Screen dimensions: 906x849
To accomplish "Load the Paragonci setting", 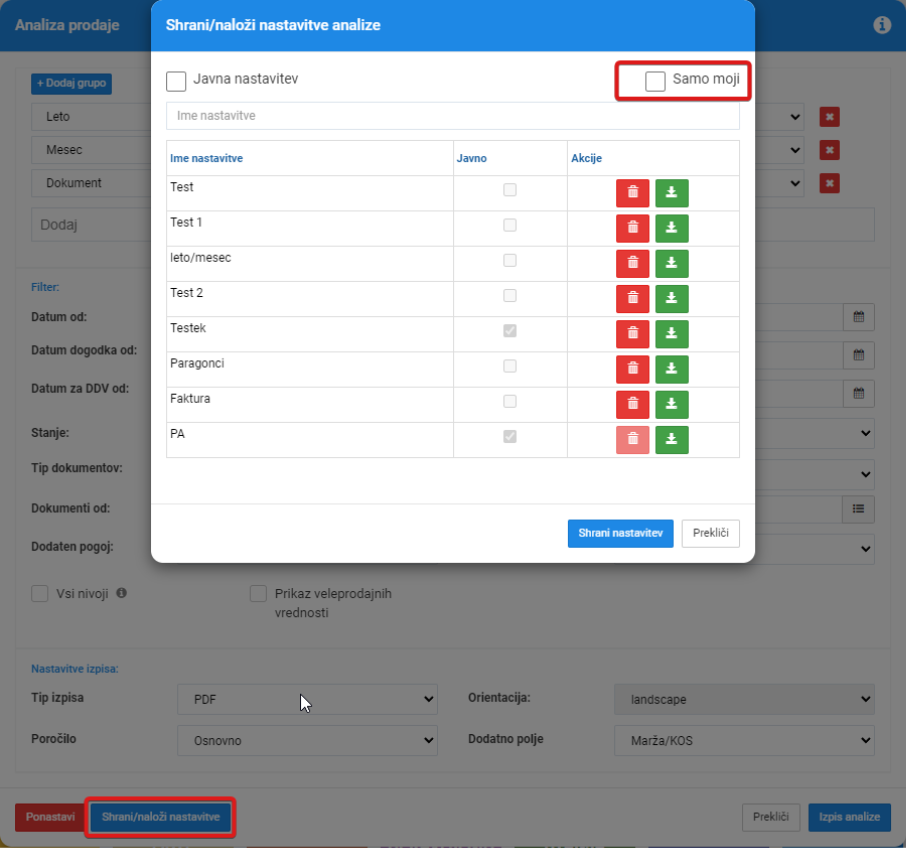I will pyautogui.click(x=671, y=369).
